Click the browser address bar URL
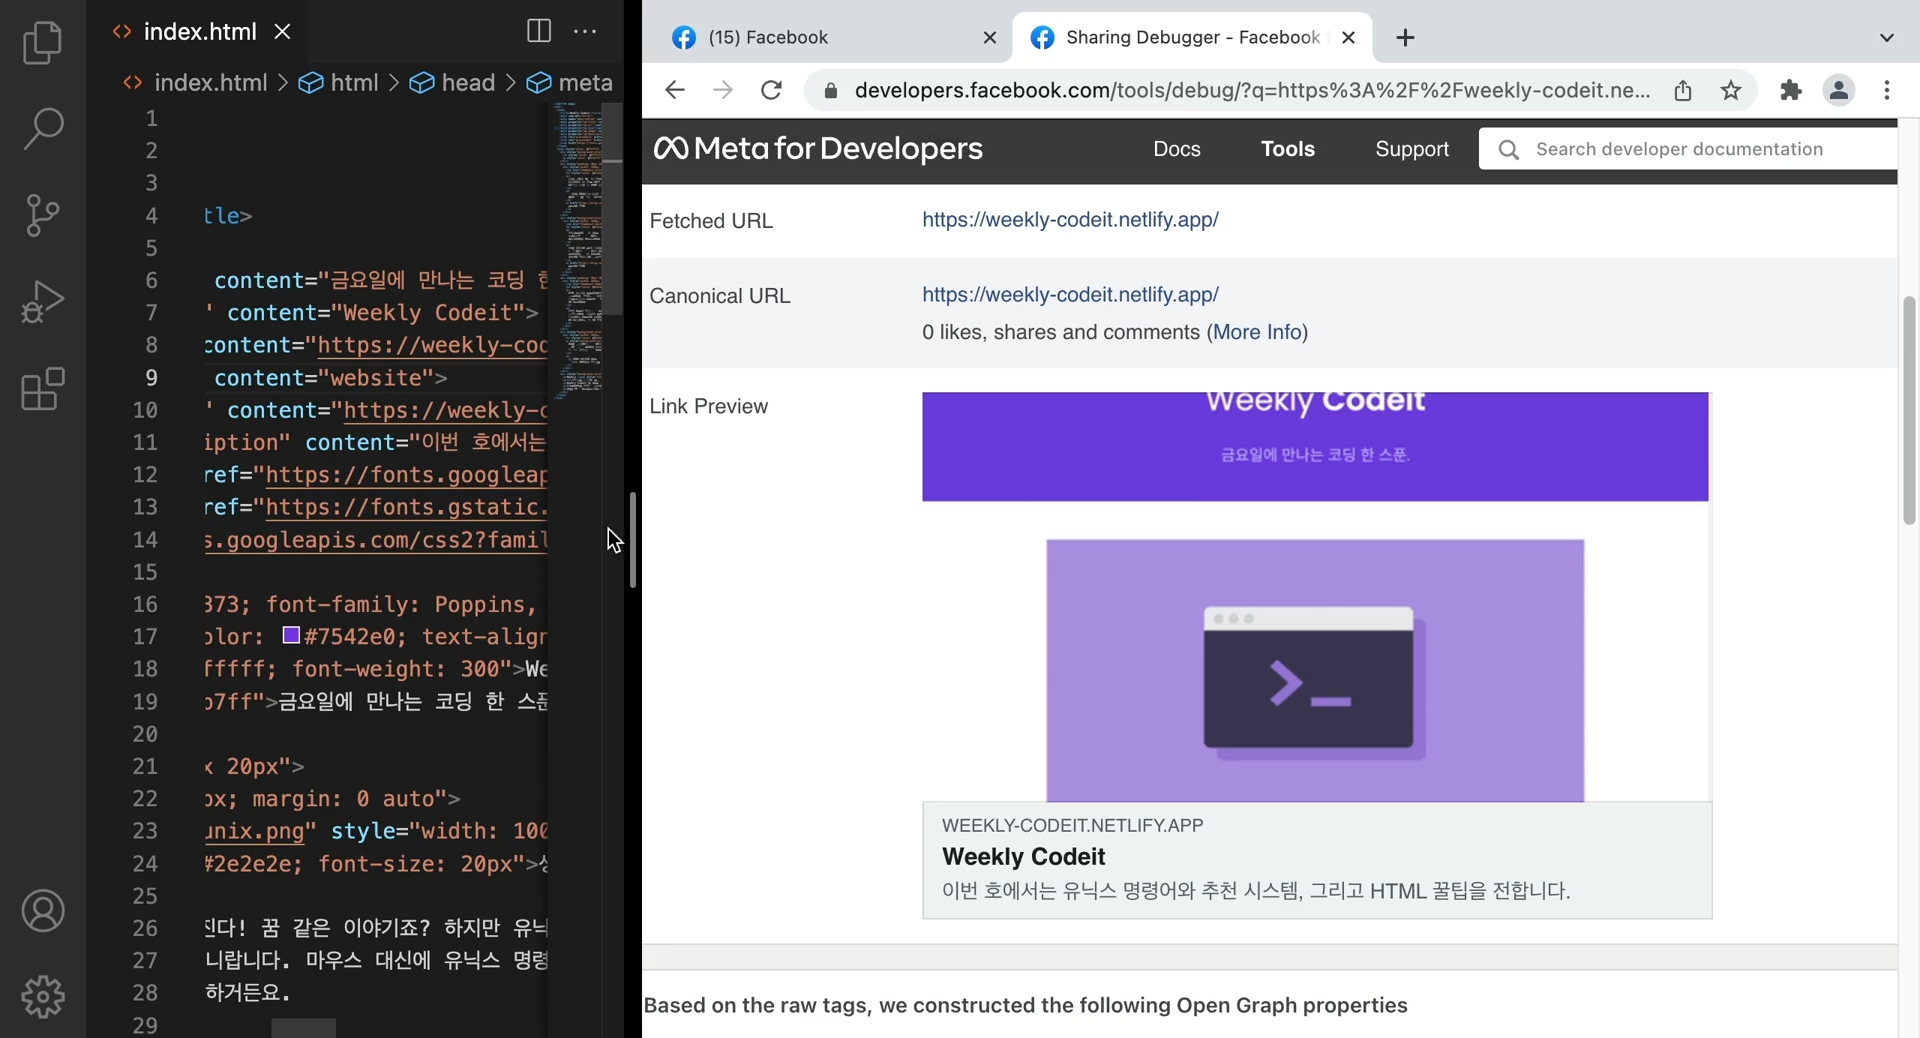 1252,91
